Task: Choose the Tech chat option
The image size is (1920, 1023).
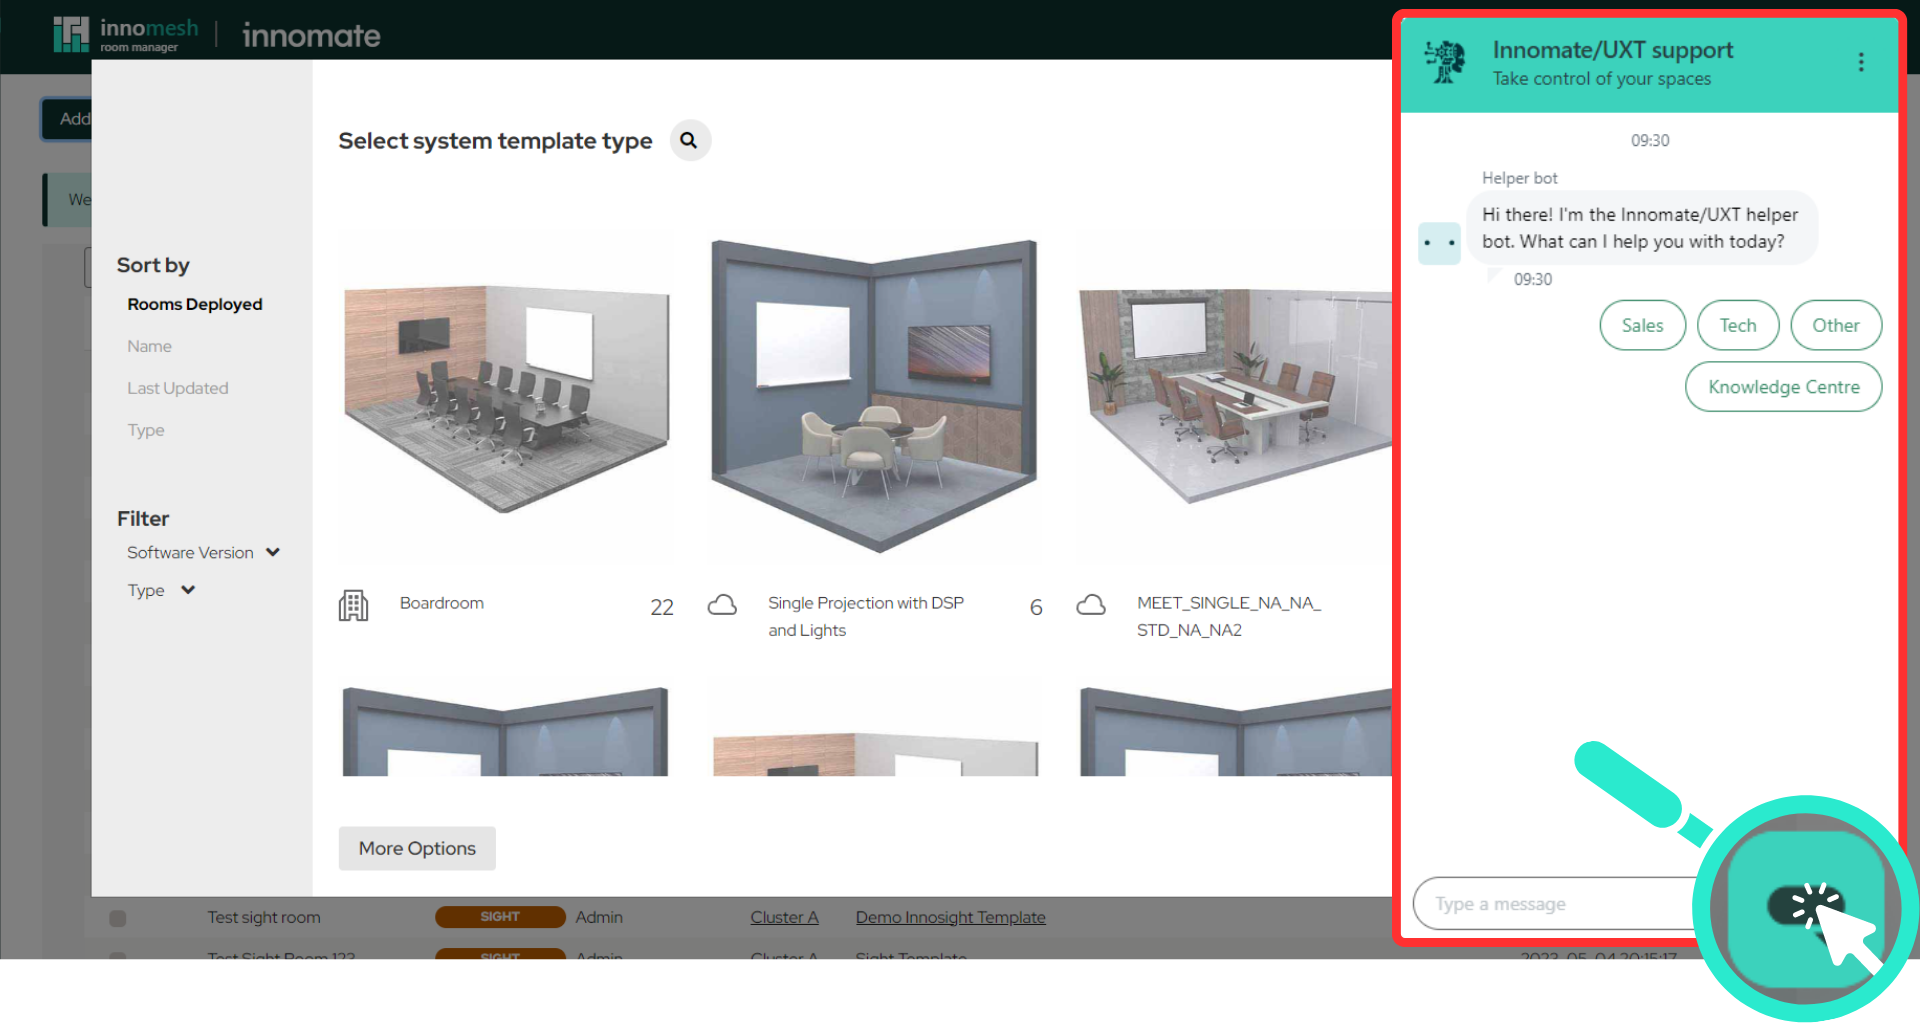Action: 1738,325
